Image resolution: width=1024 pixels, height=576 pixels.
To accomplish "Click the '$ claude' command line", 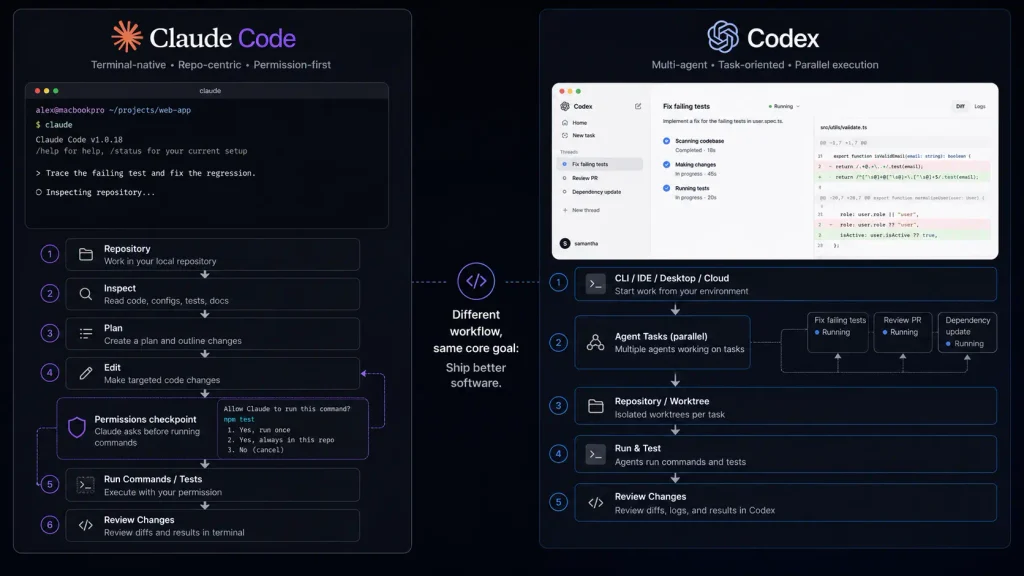I will click(x=54, y=125).
